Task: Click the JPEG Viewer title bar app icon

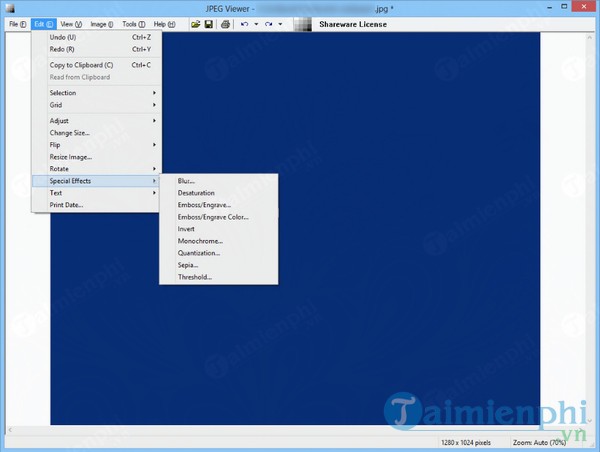Action: point(10,8)
